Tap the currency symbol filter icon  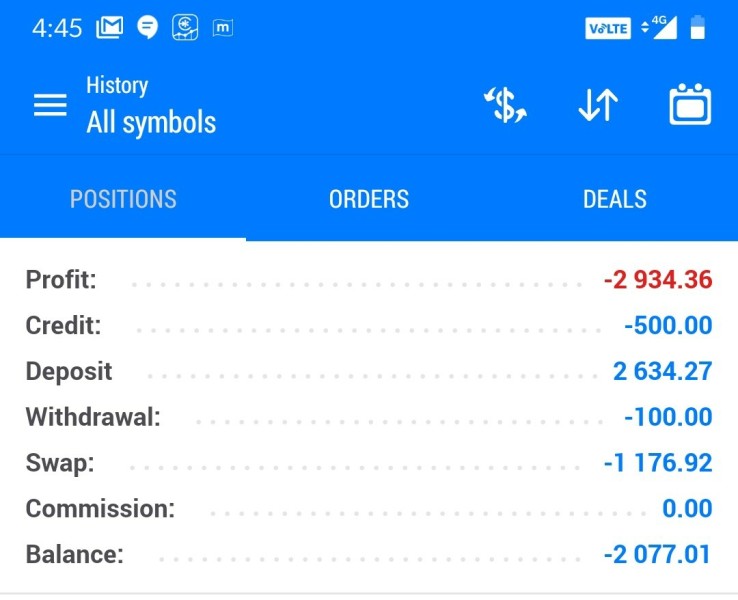(x=506, y=105)
